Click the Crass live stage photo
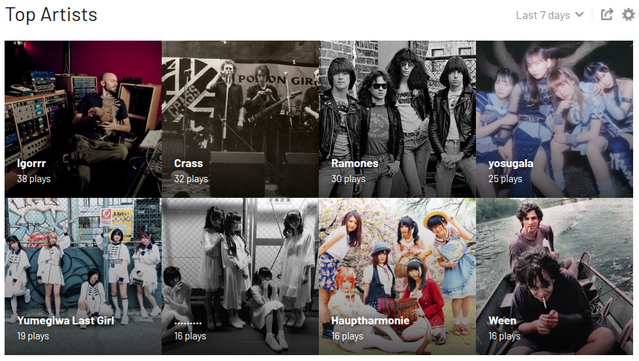The width and height of the screenshot is (639, 361). pyautogui.click(x=240, y=119)
